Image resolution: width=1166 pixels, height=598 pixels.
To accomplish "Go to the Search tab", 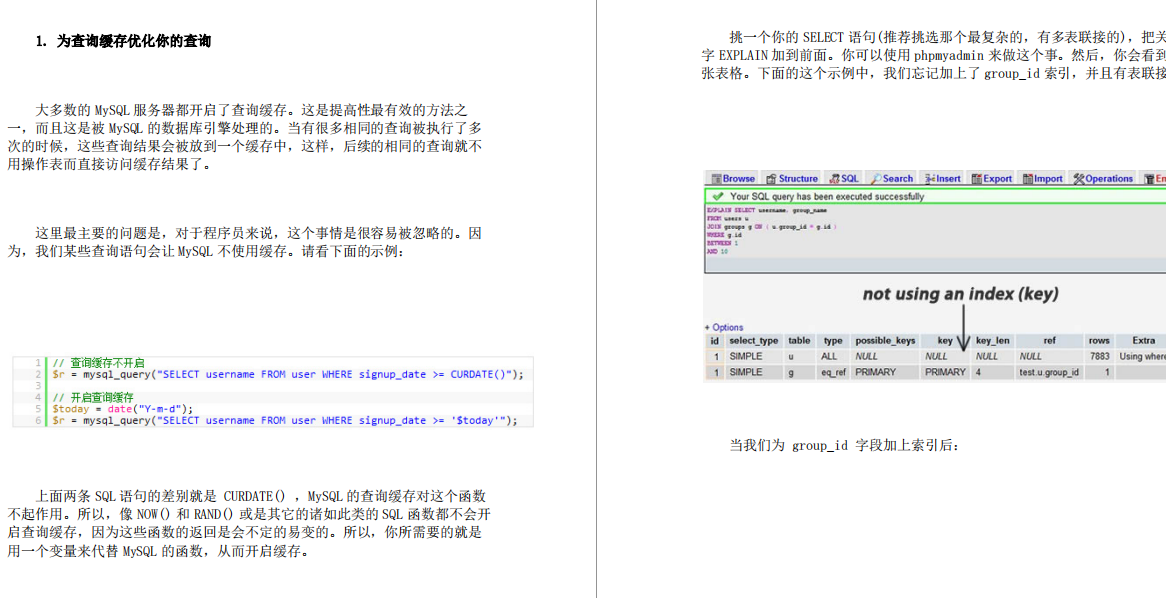I will [x=892, y=179].
